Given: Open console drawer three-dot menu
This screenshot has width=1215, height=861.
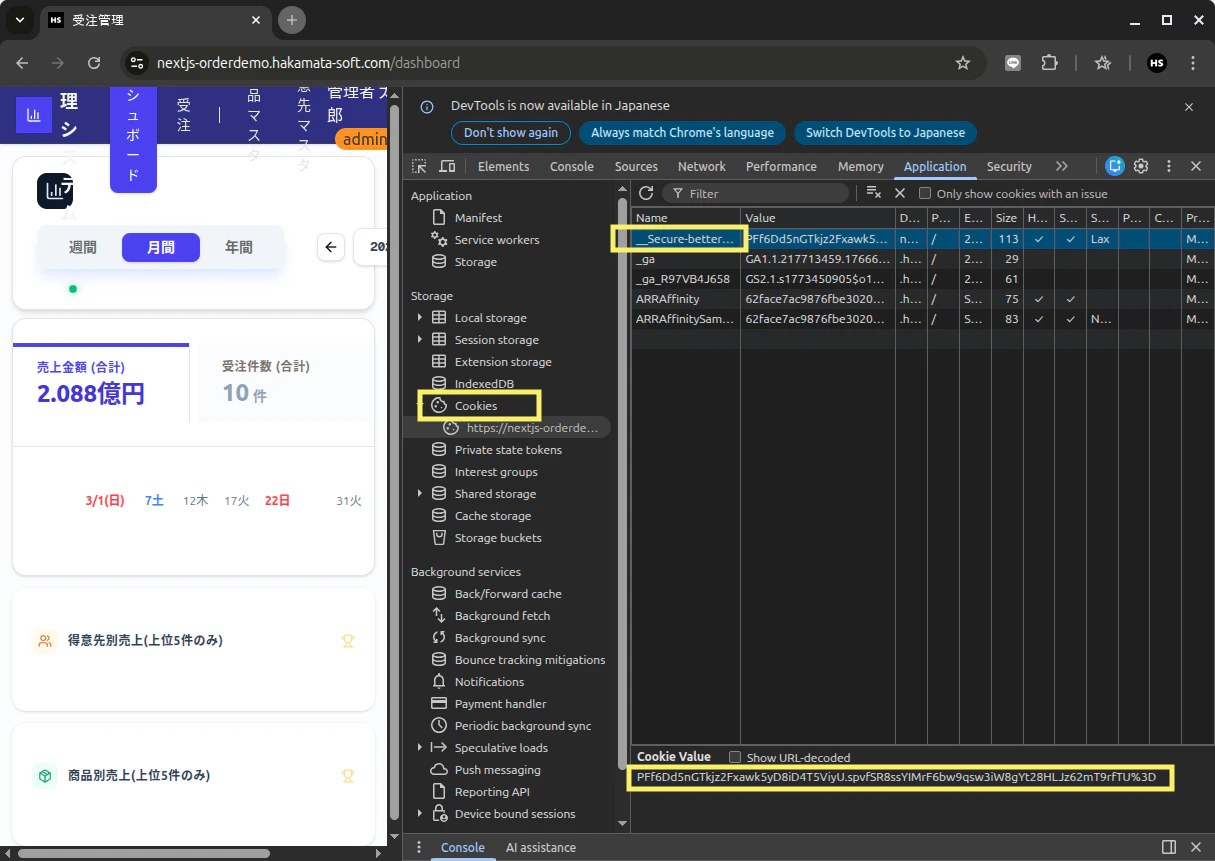Looking at the screenshot, I should point(419,847).
